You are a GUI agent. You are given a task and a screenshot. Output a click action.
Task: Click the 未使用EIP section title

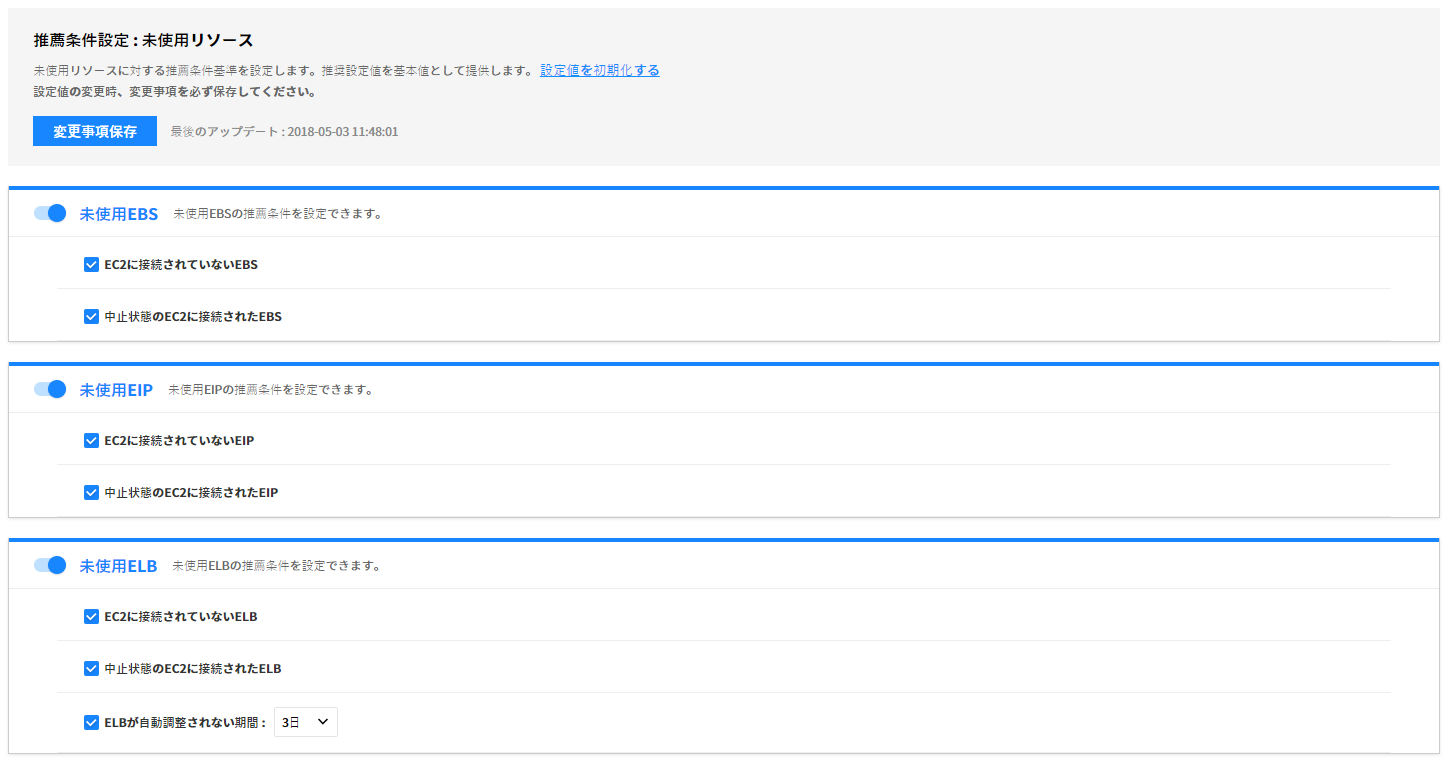[x=116, y=390]
